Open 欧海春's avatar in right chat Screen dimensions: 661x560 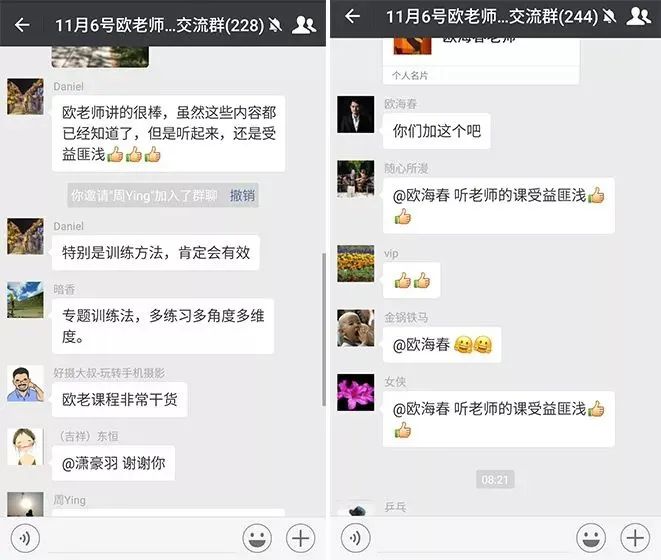click(355, 114)
